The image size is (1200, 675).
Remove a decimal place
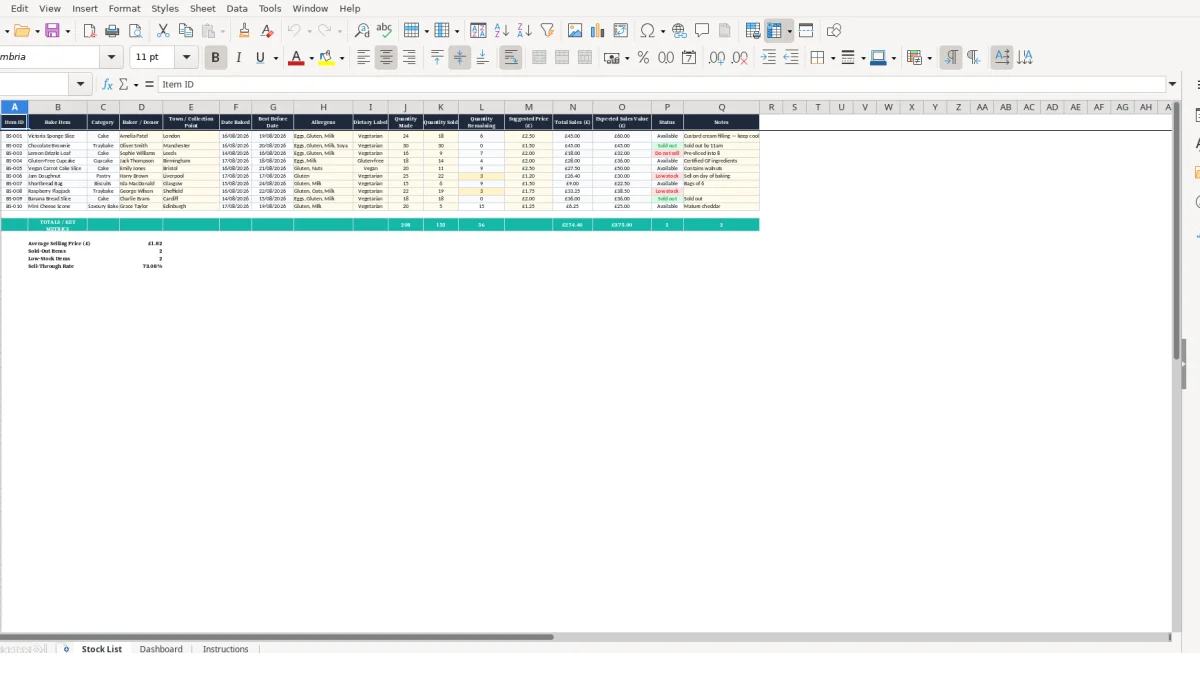point(740,58)
